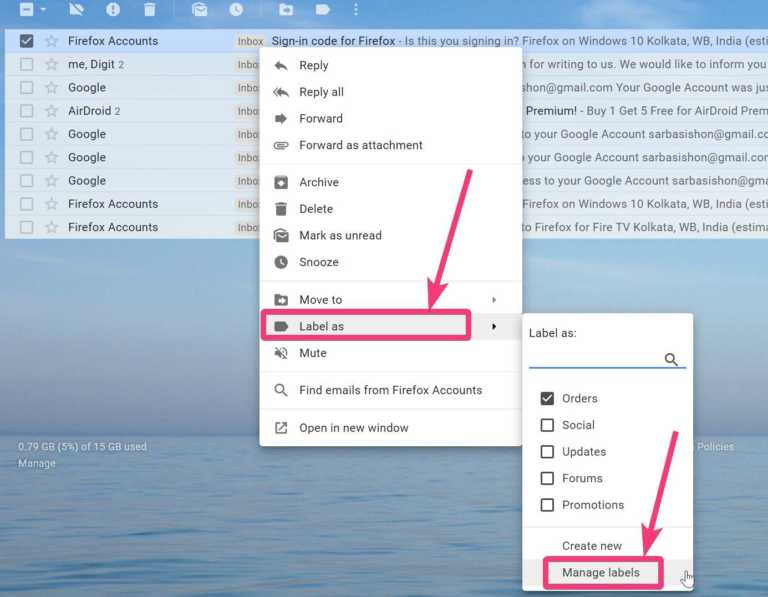768x597 pixels.
Task: Click the report spam toolbar icon
Action: coord(113,9)
